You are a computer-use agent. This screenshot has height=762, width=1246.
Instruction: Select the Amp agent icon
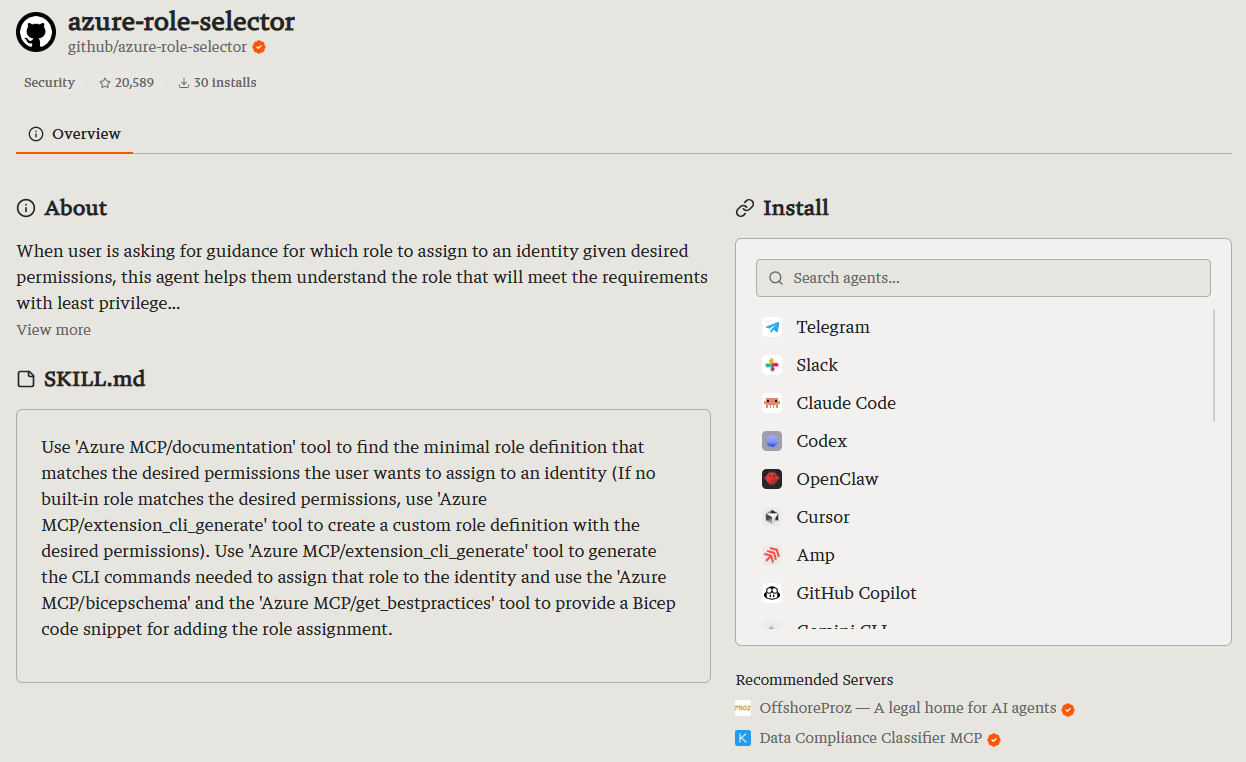point(772,555)
